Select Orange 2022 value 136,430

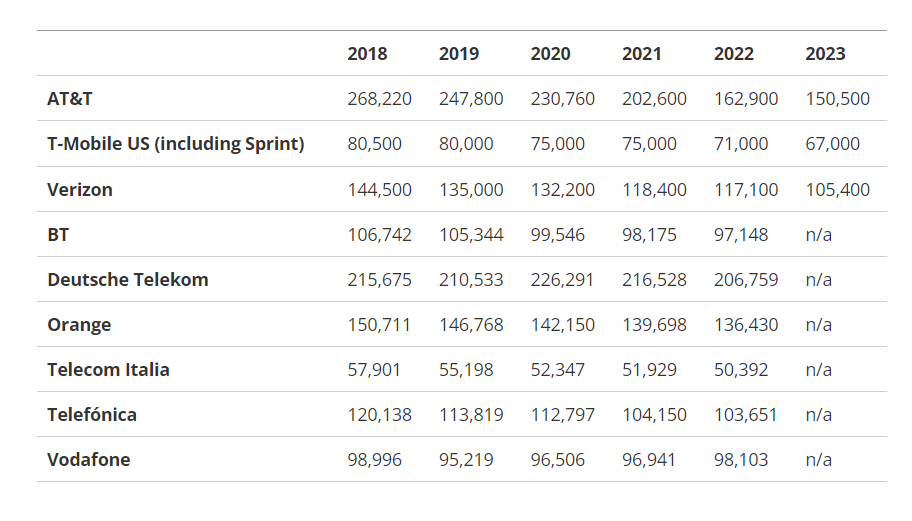(746, 324)
